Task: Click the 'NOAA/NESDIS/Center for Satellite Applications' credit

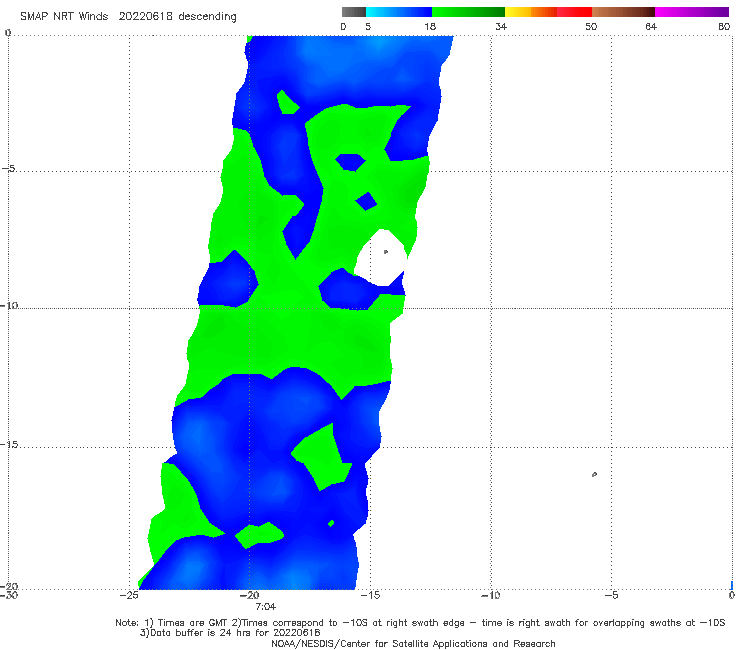Action: click(413, 644)
